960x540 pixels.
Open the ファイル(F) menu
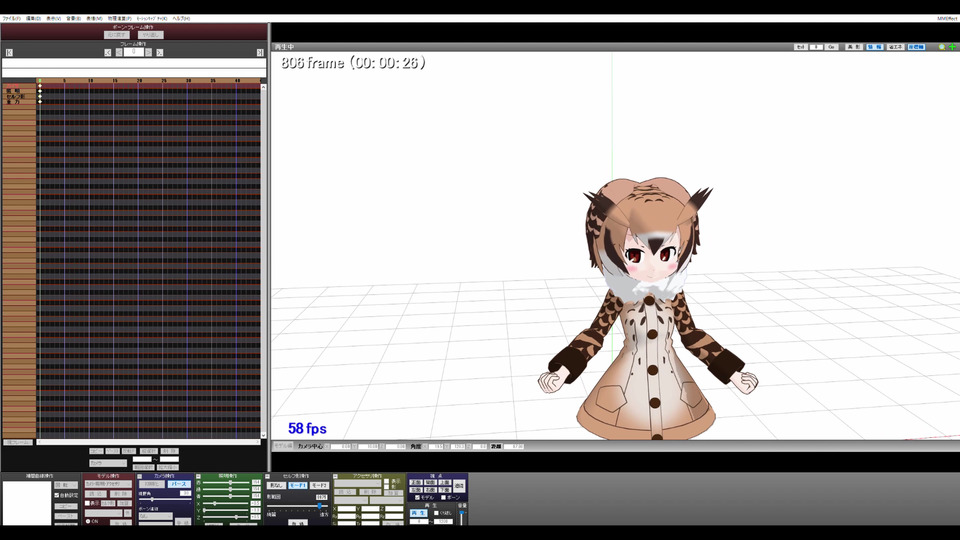(12, 18)
